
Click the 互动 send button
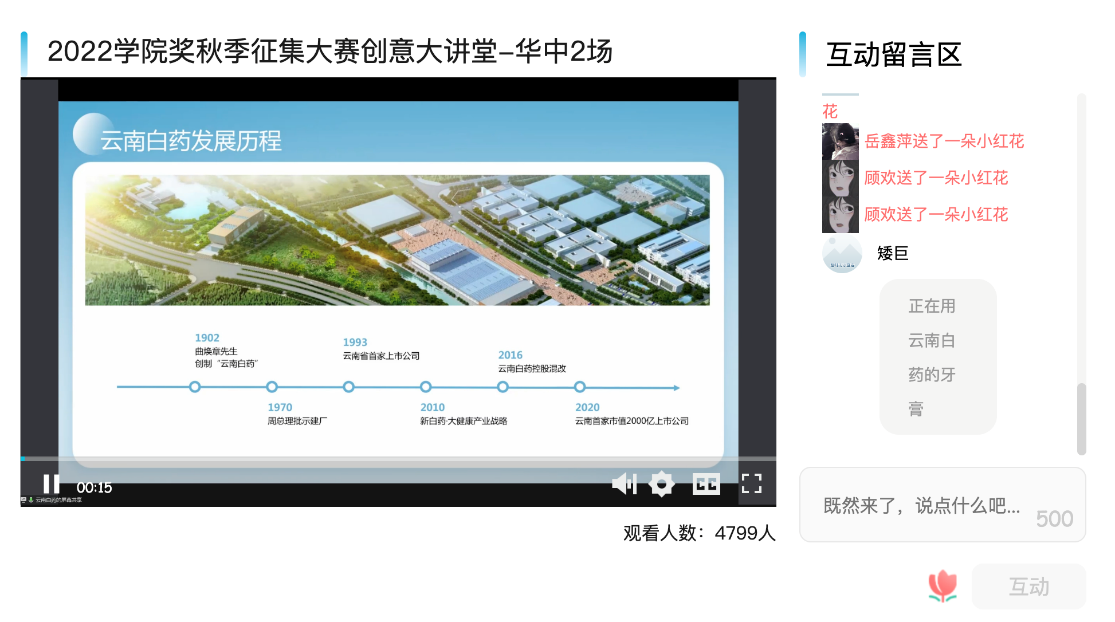(x=1028, y=586)
